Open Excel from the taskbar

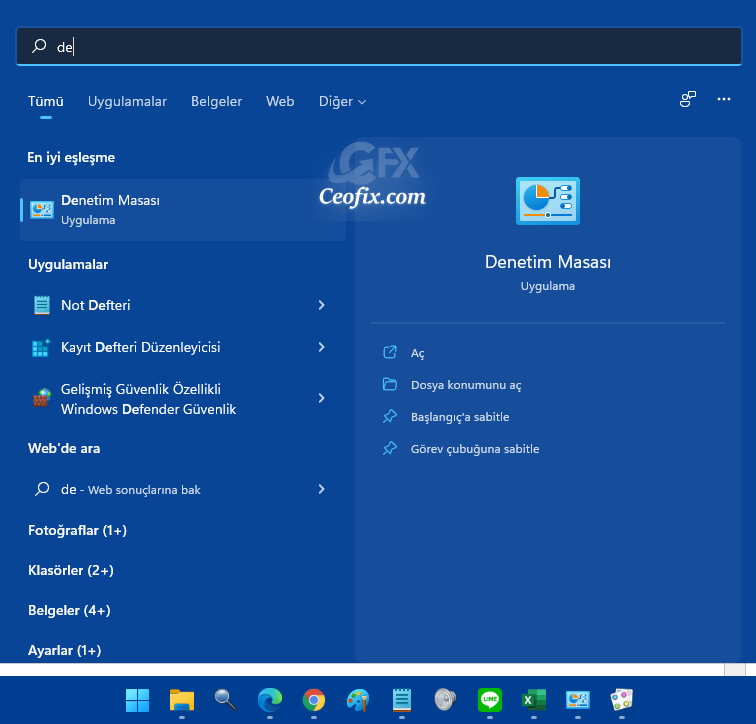[x=534, y=700]
